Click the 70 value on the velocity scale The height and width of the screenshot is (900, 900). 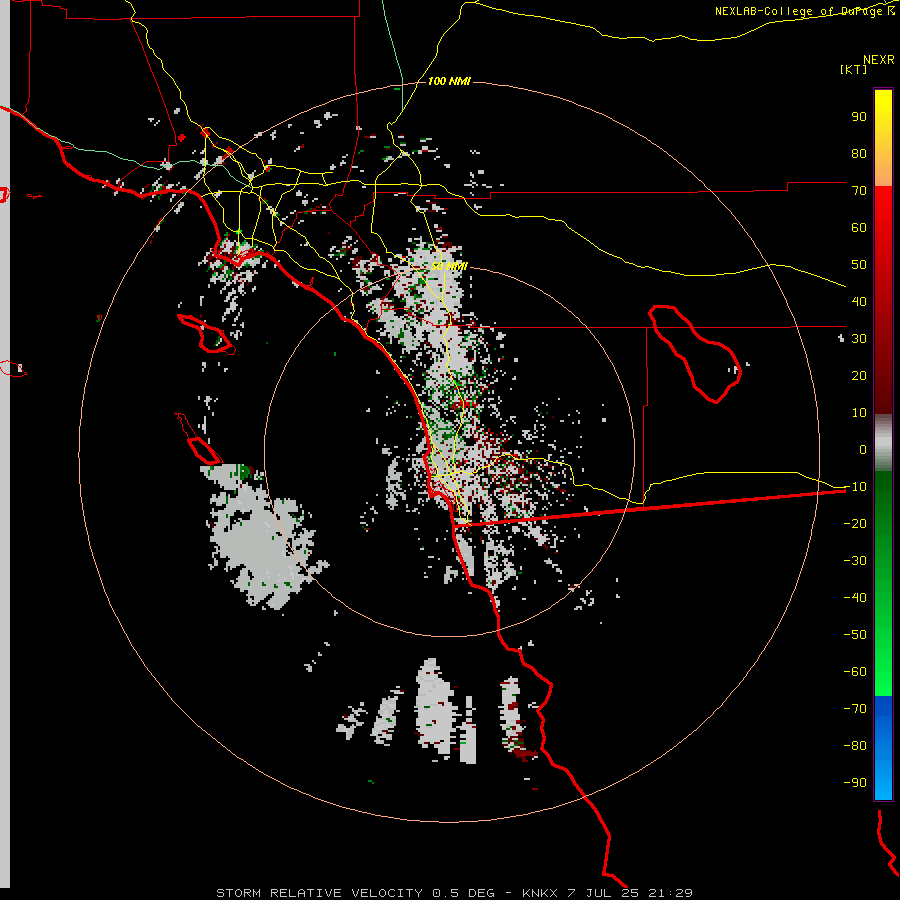tap(859, 191)
